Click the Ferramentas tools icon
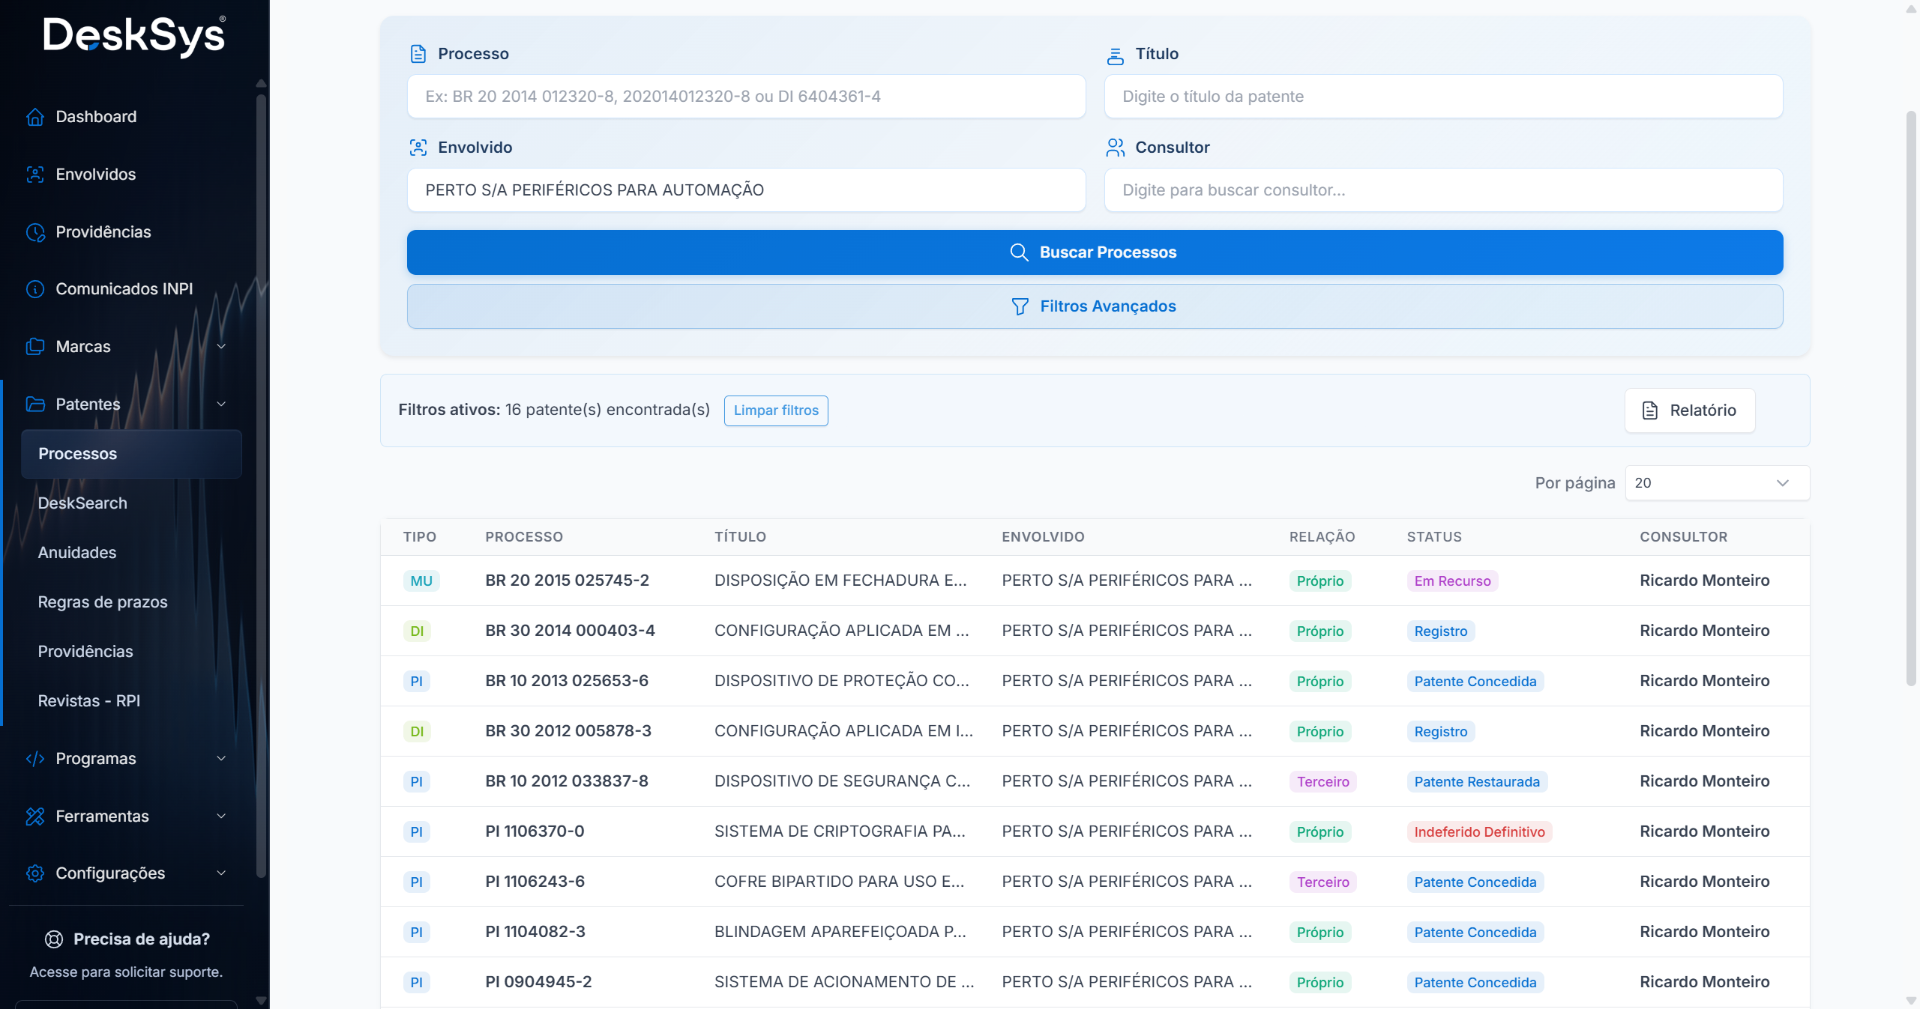 tap(35, 816)
